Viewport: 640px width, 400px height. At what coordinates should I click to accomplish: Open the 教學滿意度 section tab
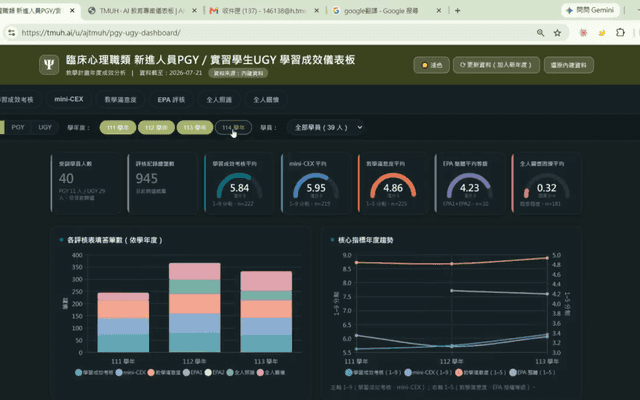point(120,99)
